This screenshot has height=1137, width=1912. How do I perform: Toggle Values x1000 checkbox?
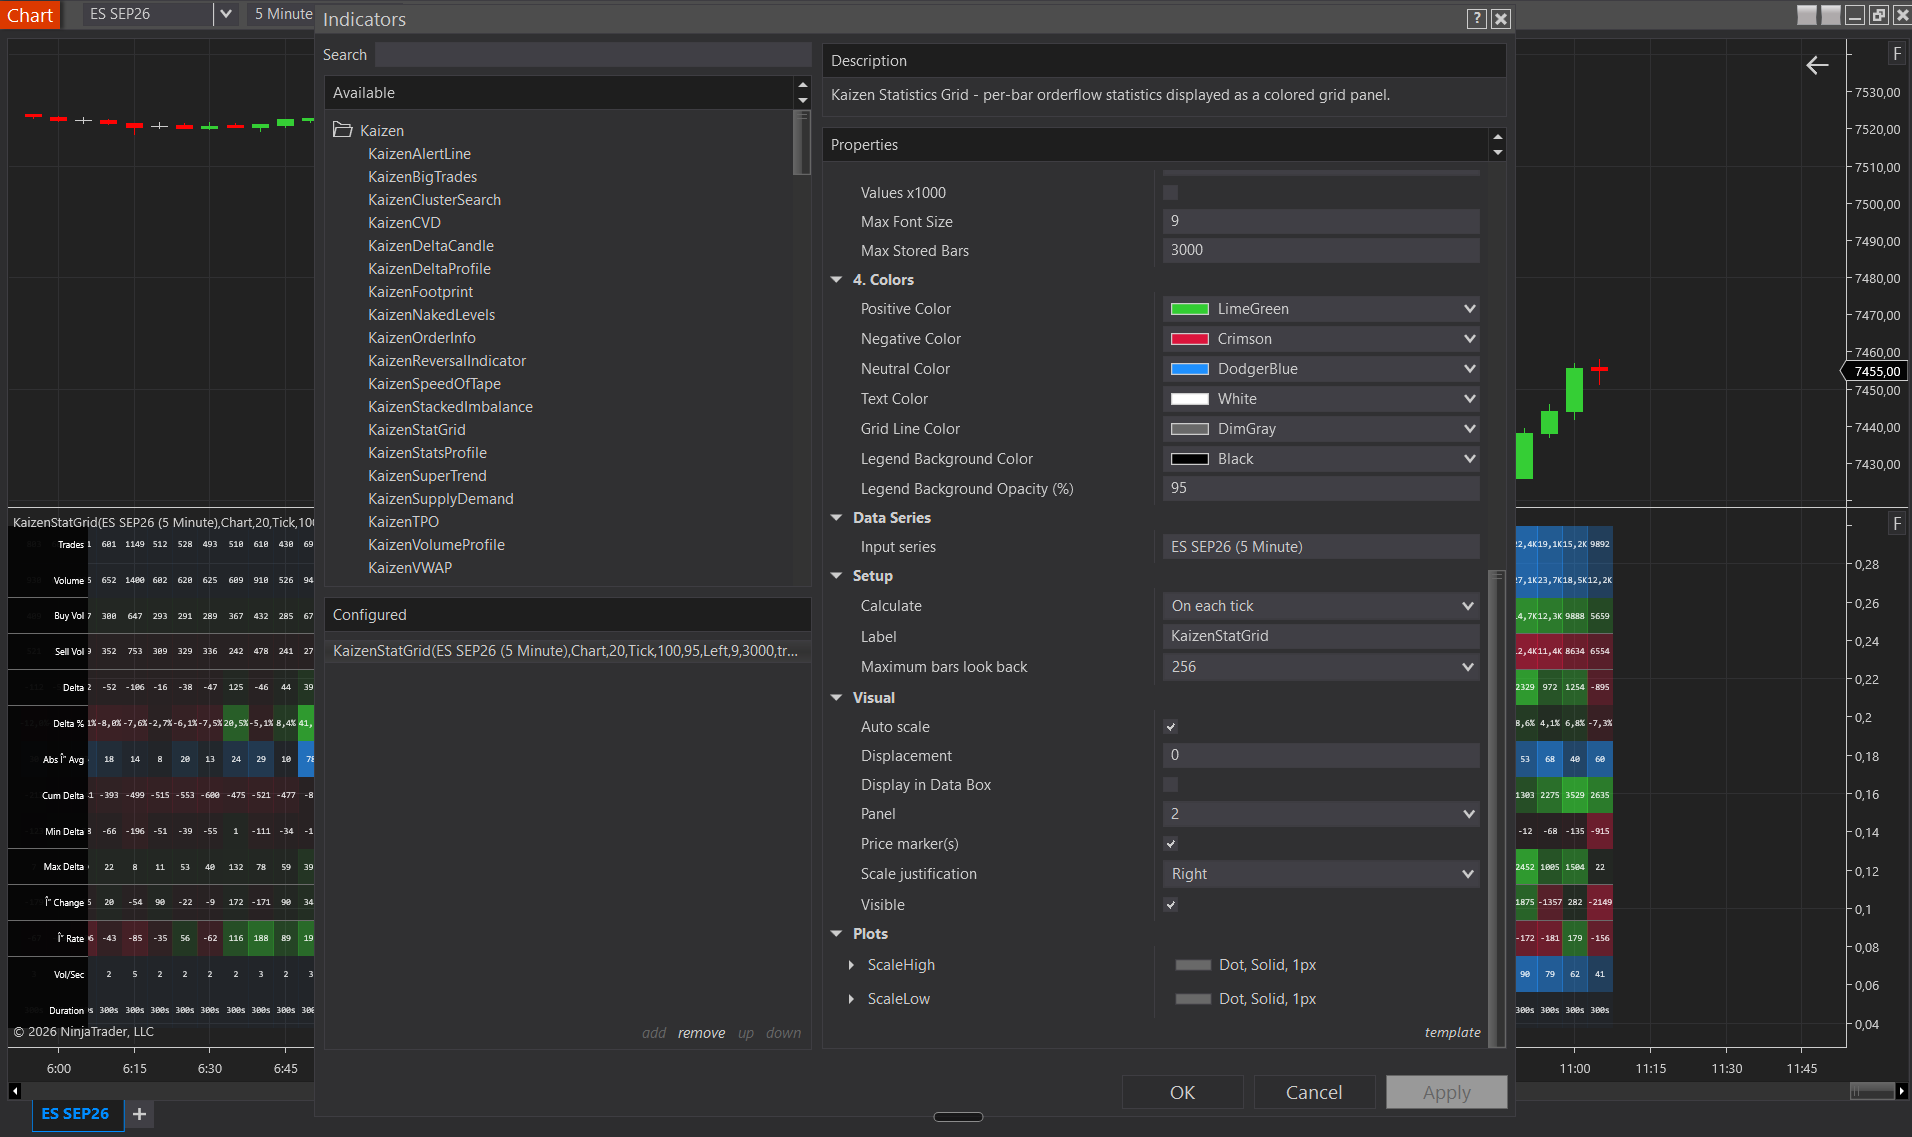click(x=1171, y=193)
